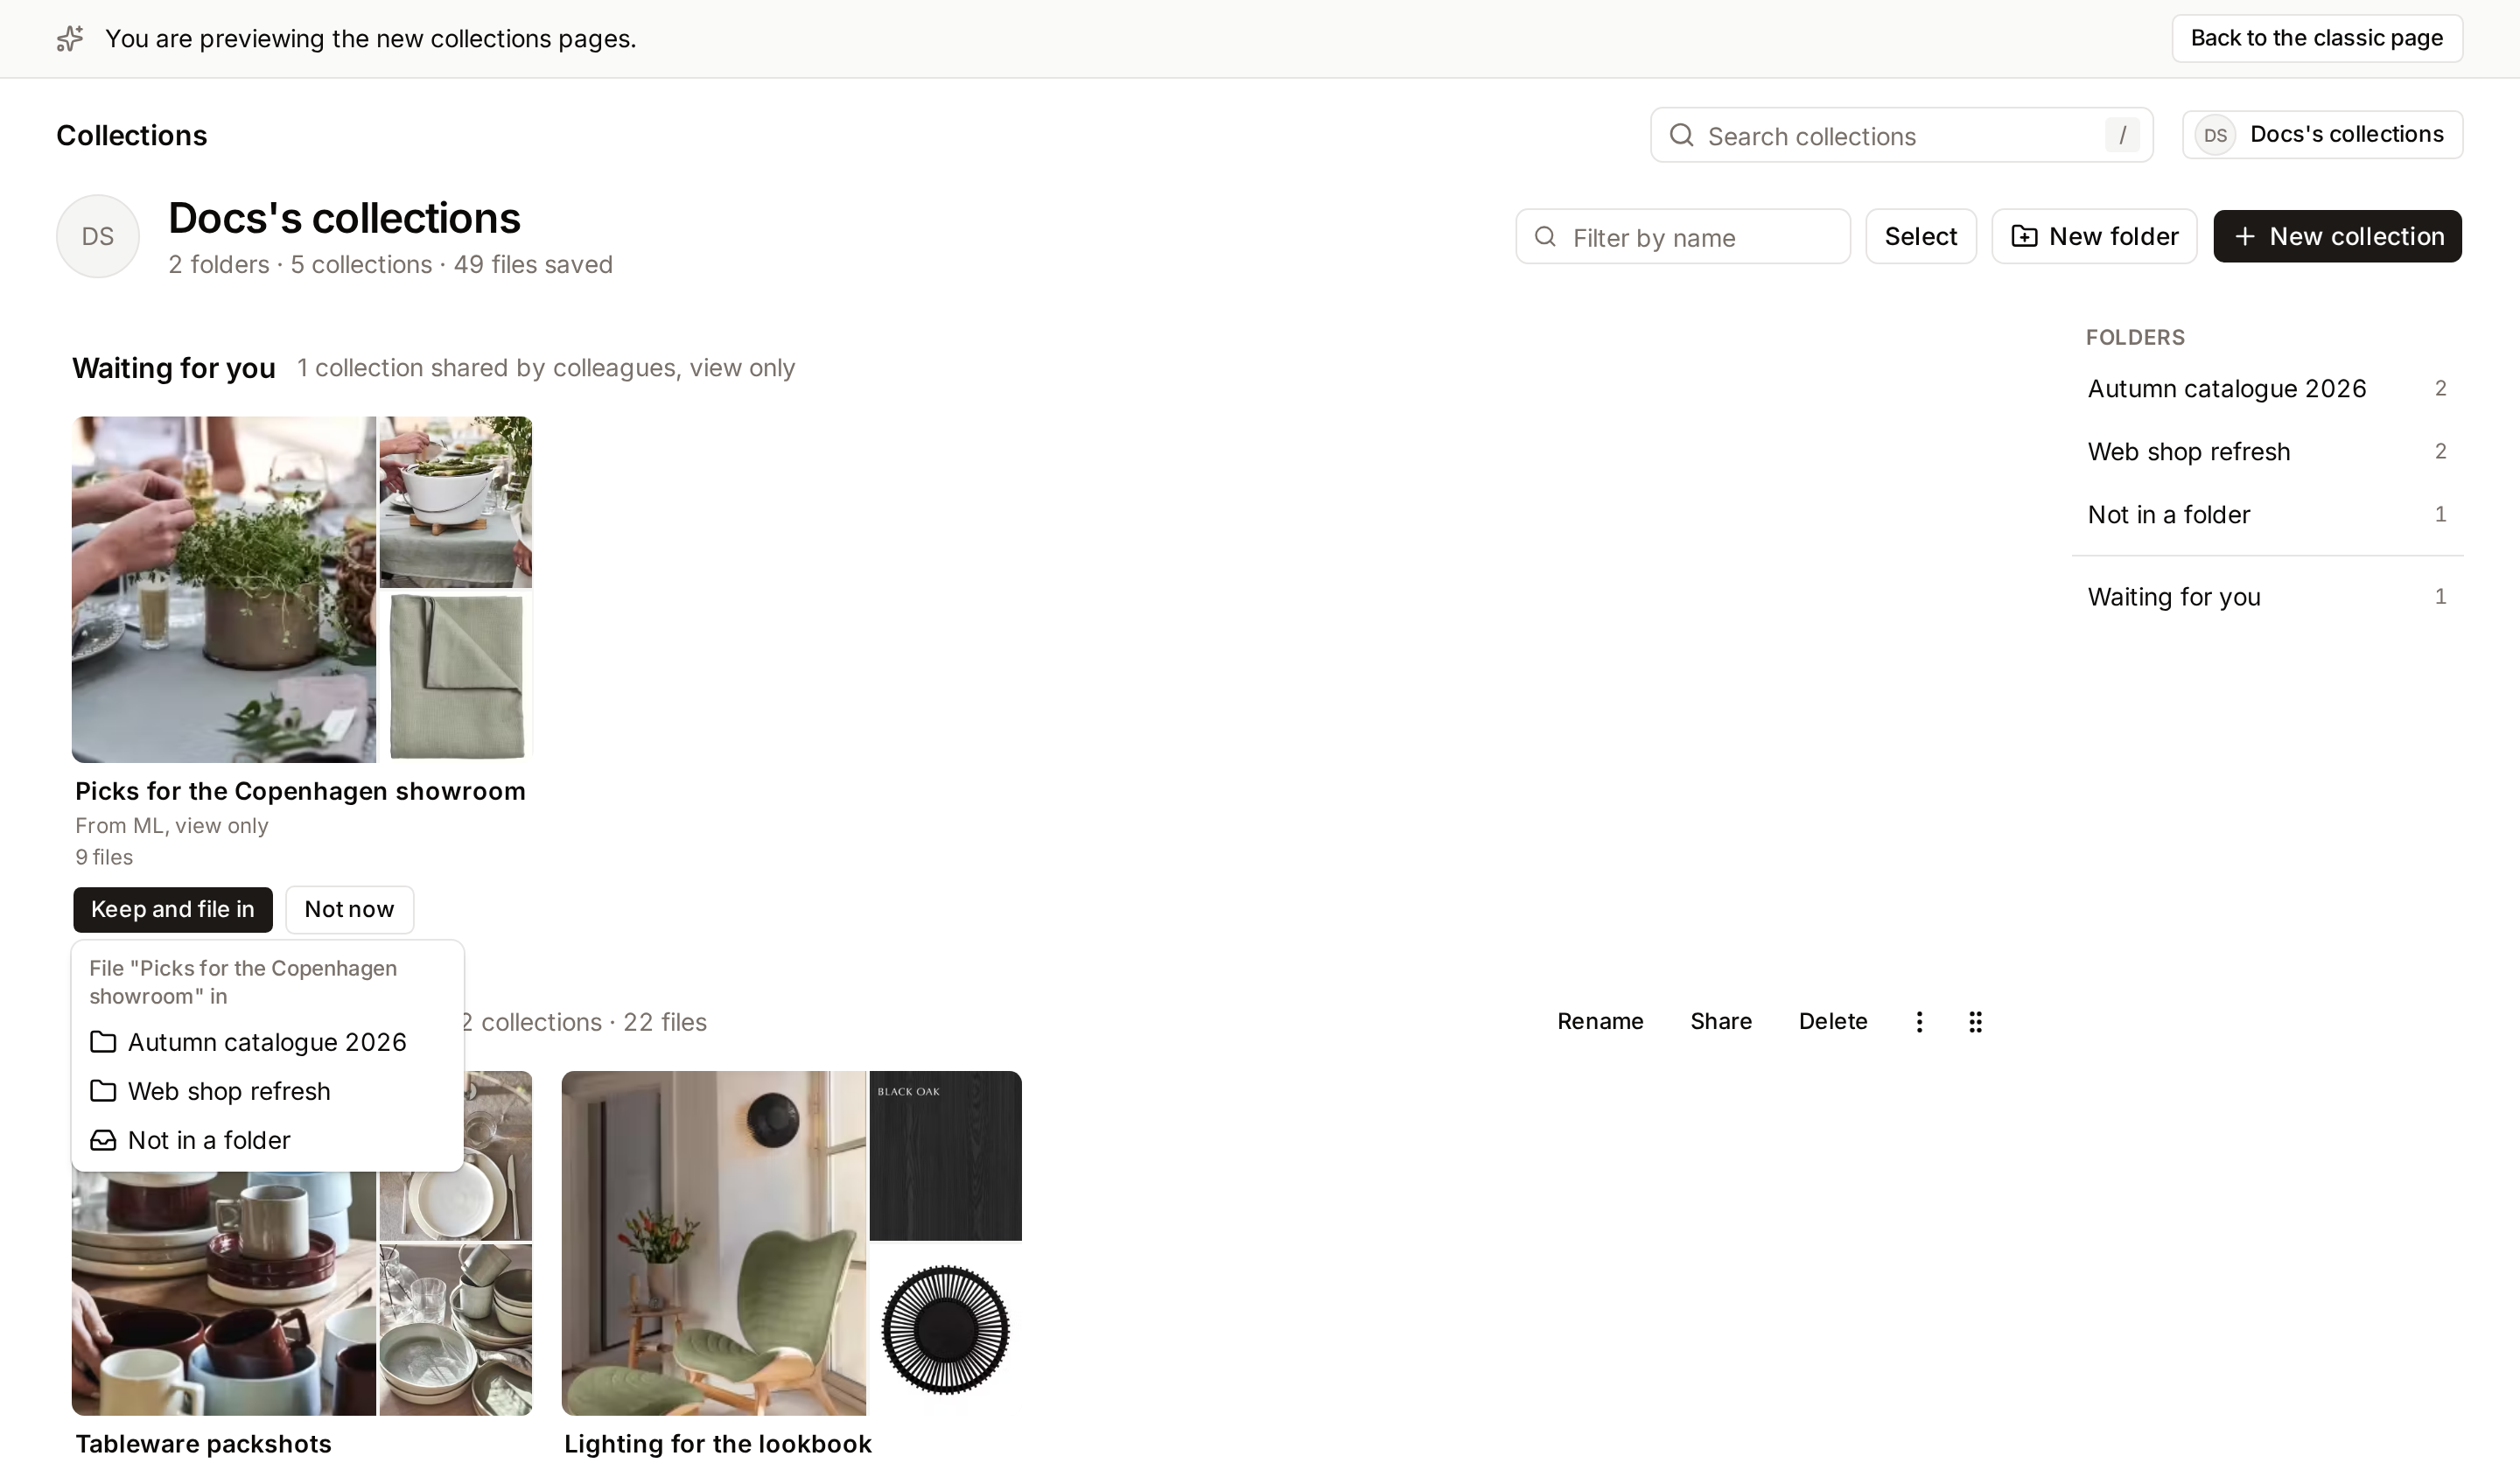Open the Docs's collections account switcher

(x=2321, y=135)
